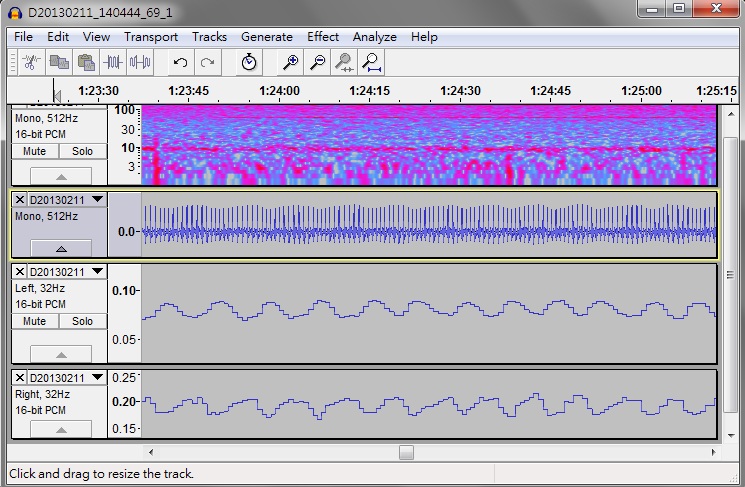Click the Fit Selection zoom icon
The image size is (745, 487).
344,62
